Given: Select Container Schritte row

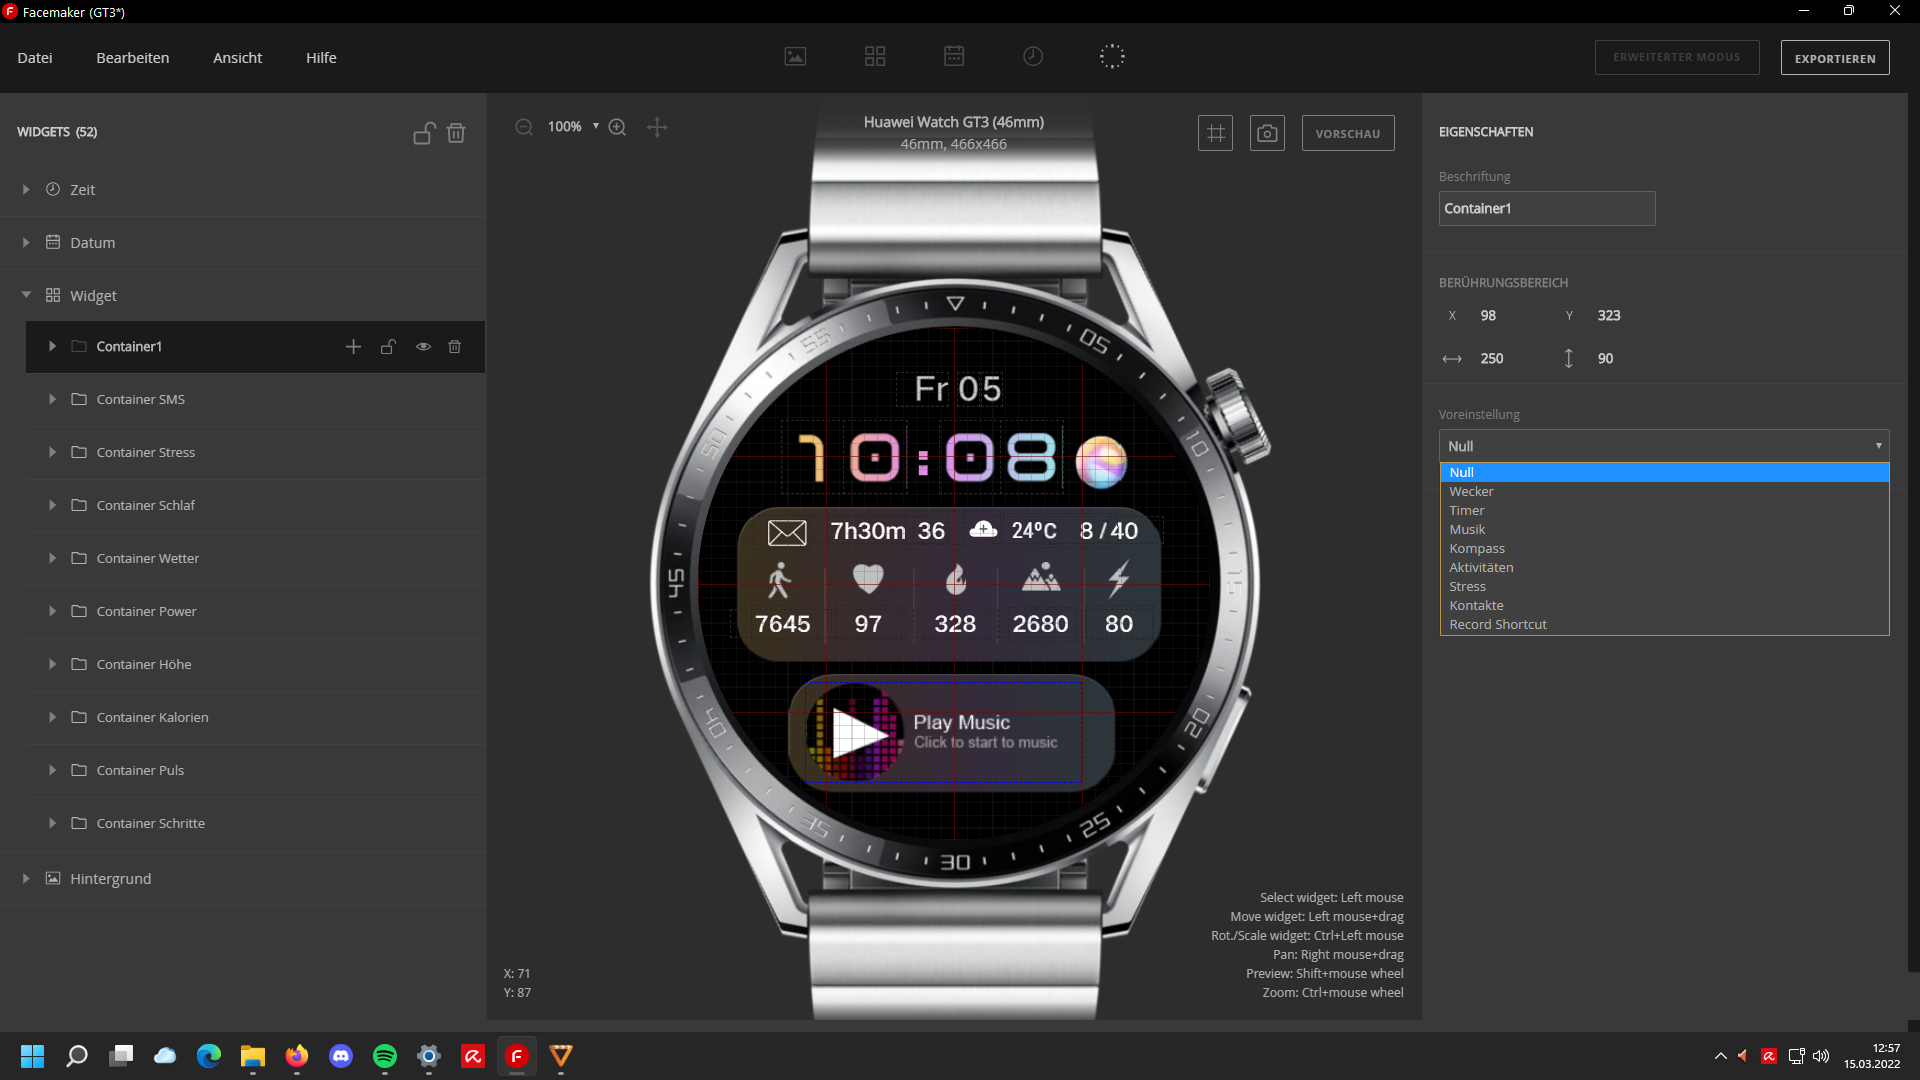Looking at the screenshot, I should [255, 824].
